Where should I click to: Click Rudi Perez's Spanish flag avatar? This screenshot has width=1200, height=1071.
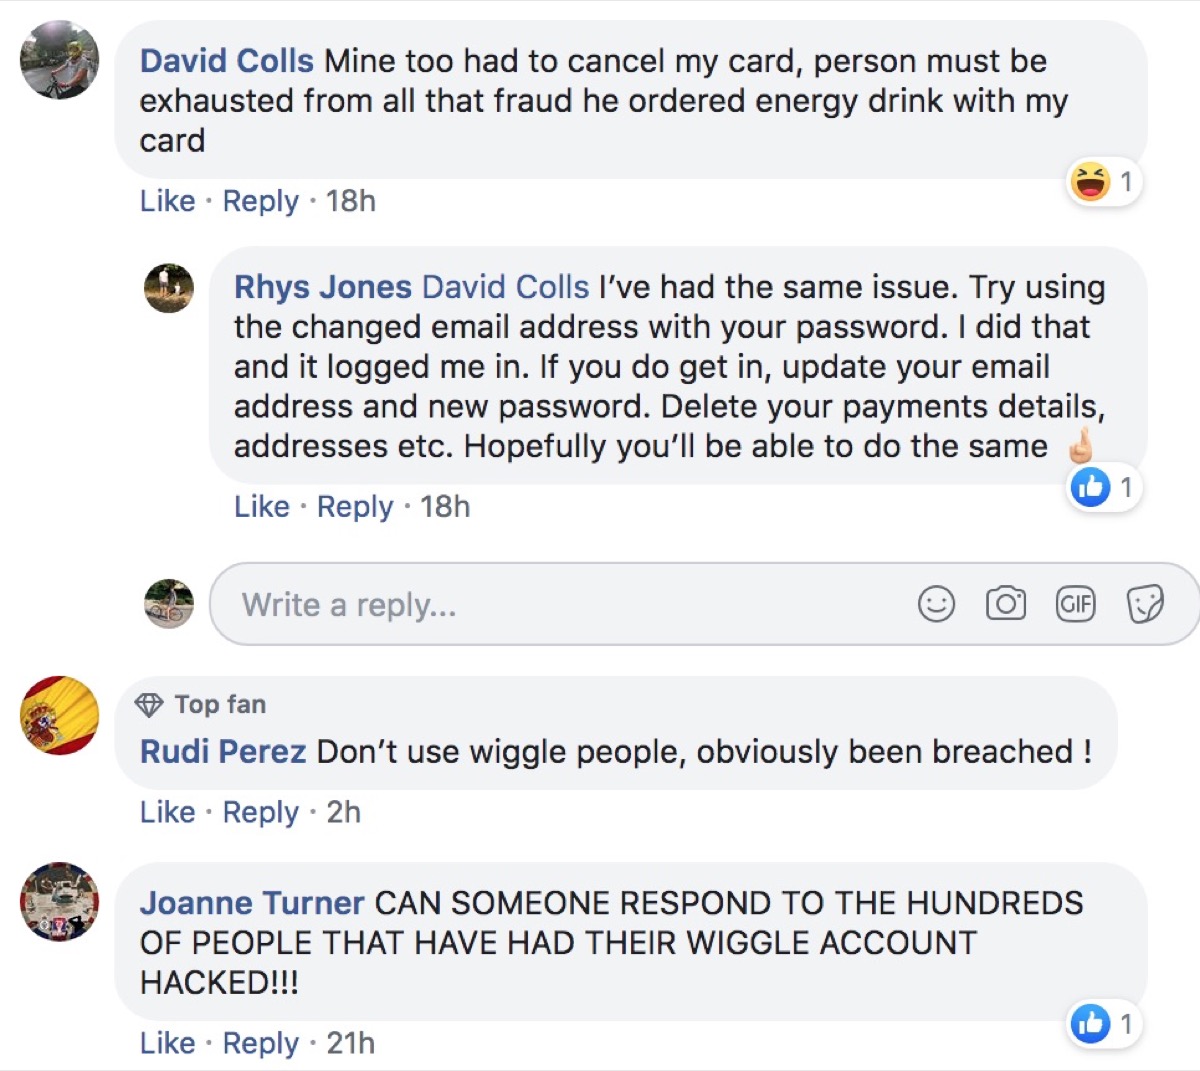(x=59, y=715)
